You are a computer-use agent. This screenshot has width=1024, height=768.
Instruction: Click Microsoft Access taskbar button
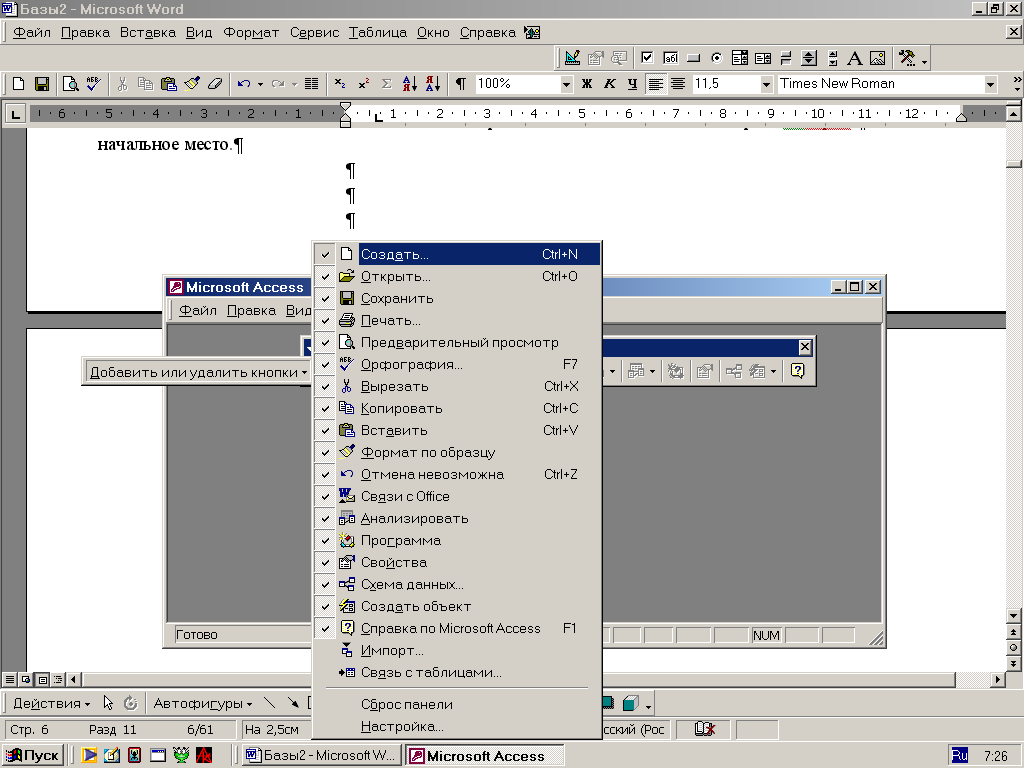coord(485,756)
